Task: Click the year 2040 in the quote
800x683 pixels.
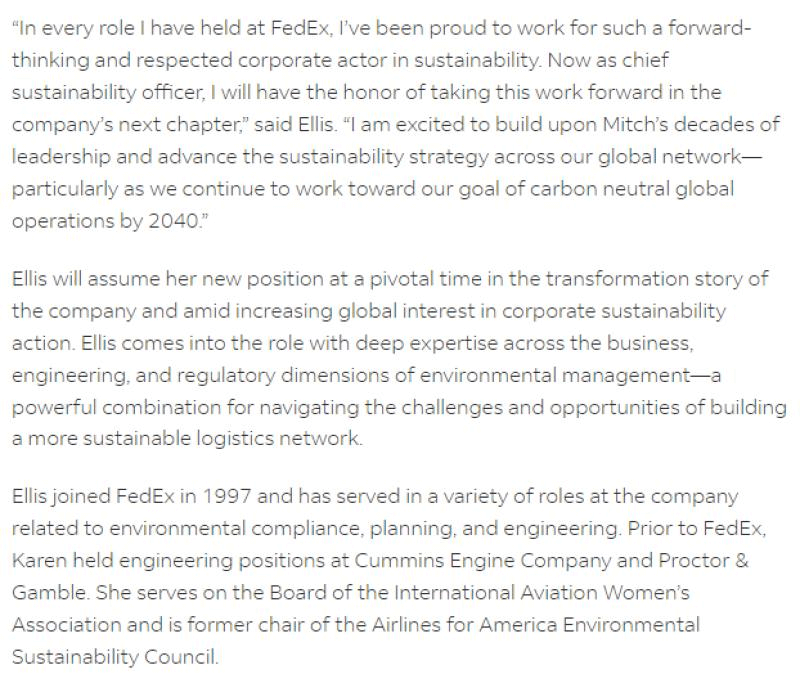Action: tap(169, 220)
